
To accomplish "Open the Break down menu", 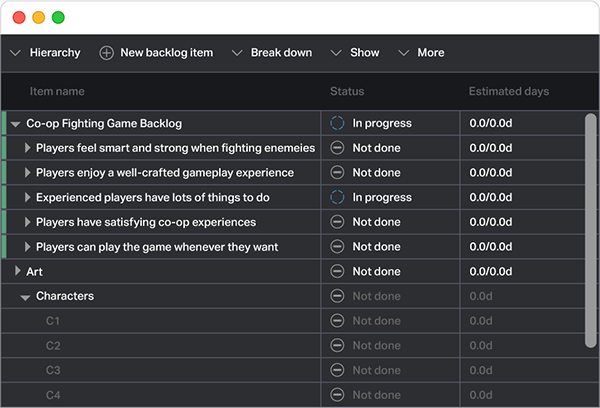I will tap(272, 53).
